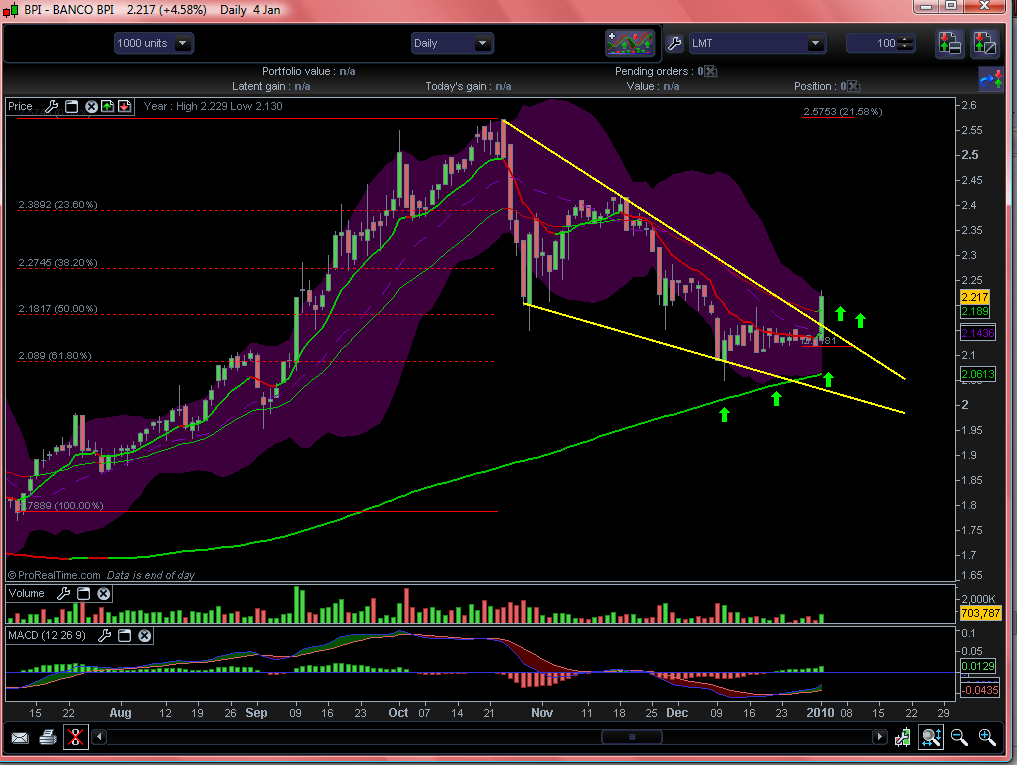The height and width of the screenshot is (765, 1017).
Task: Zoom in with the plus magnifier
Action: pos(987,738)
